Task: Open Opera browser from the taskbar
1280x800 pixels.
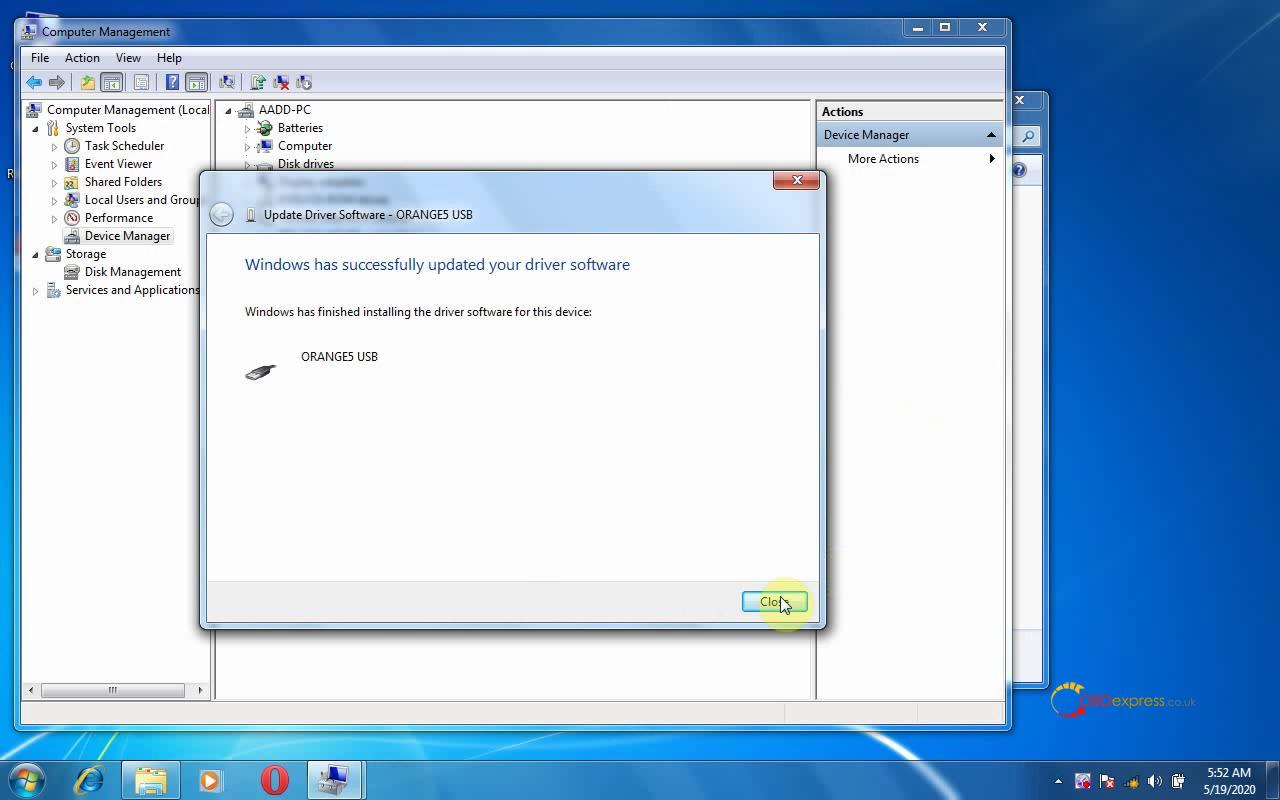Action: (274, 780)
